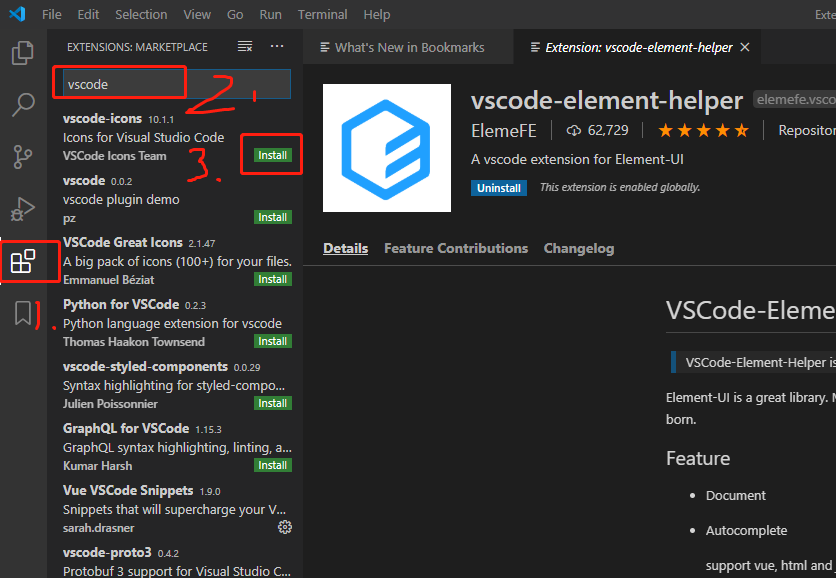
Task: Click the Extensions: Marketplace panel title
Action: point(137,47)
